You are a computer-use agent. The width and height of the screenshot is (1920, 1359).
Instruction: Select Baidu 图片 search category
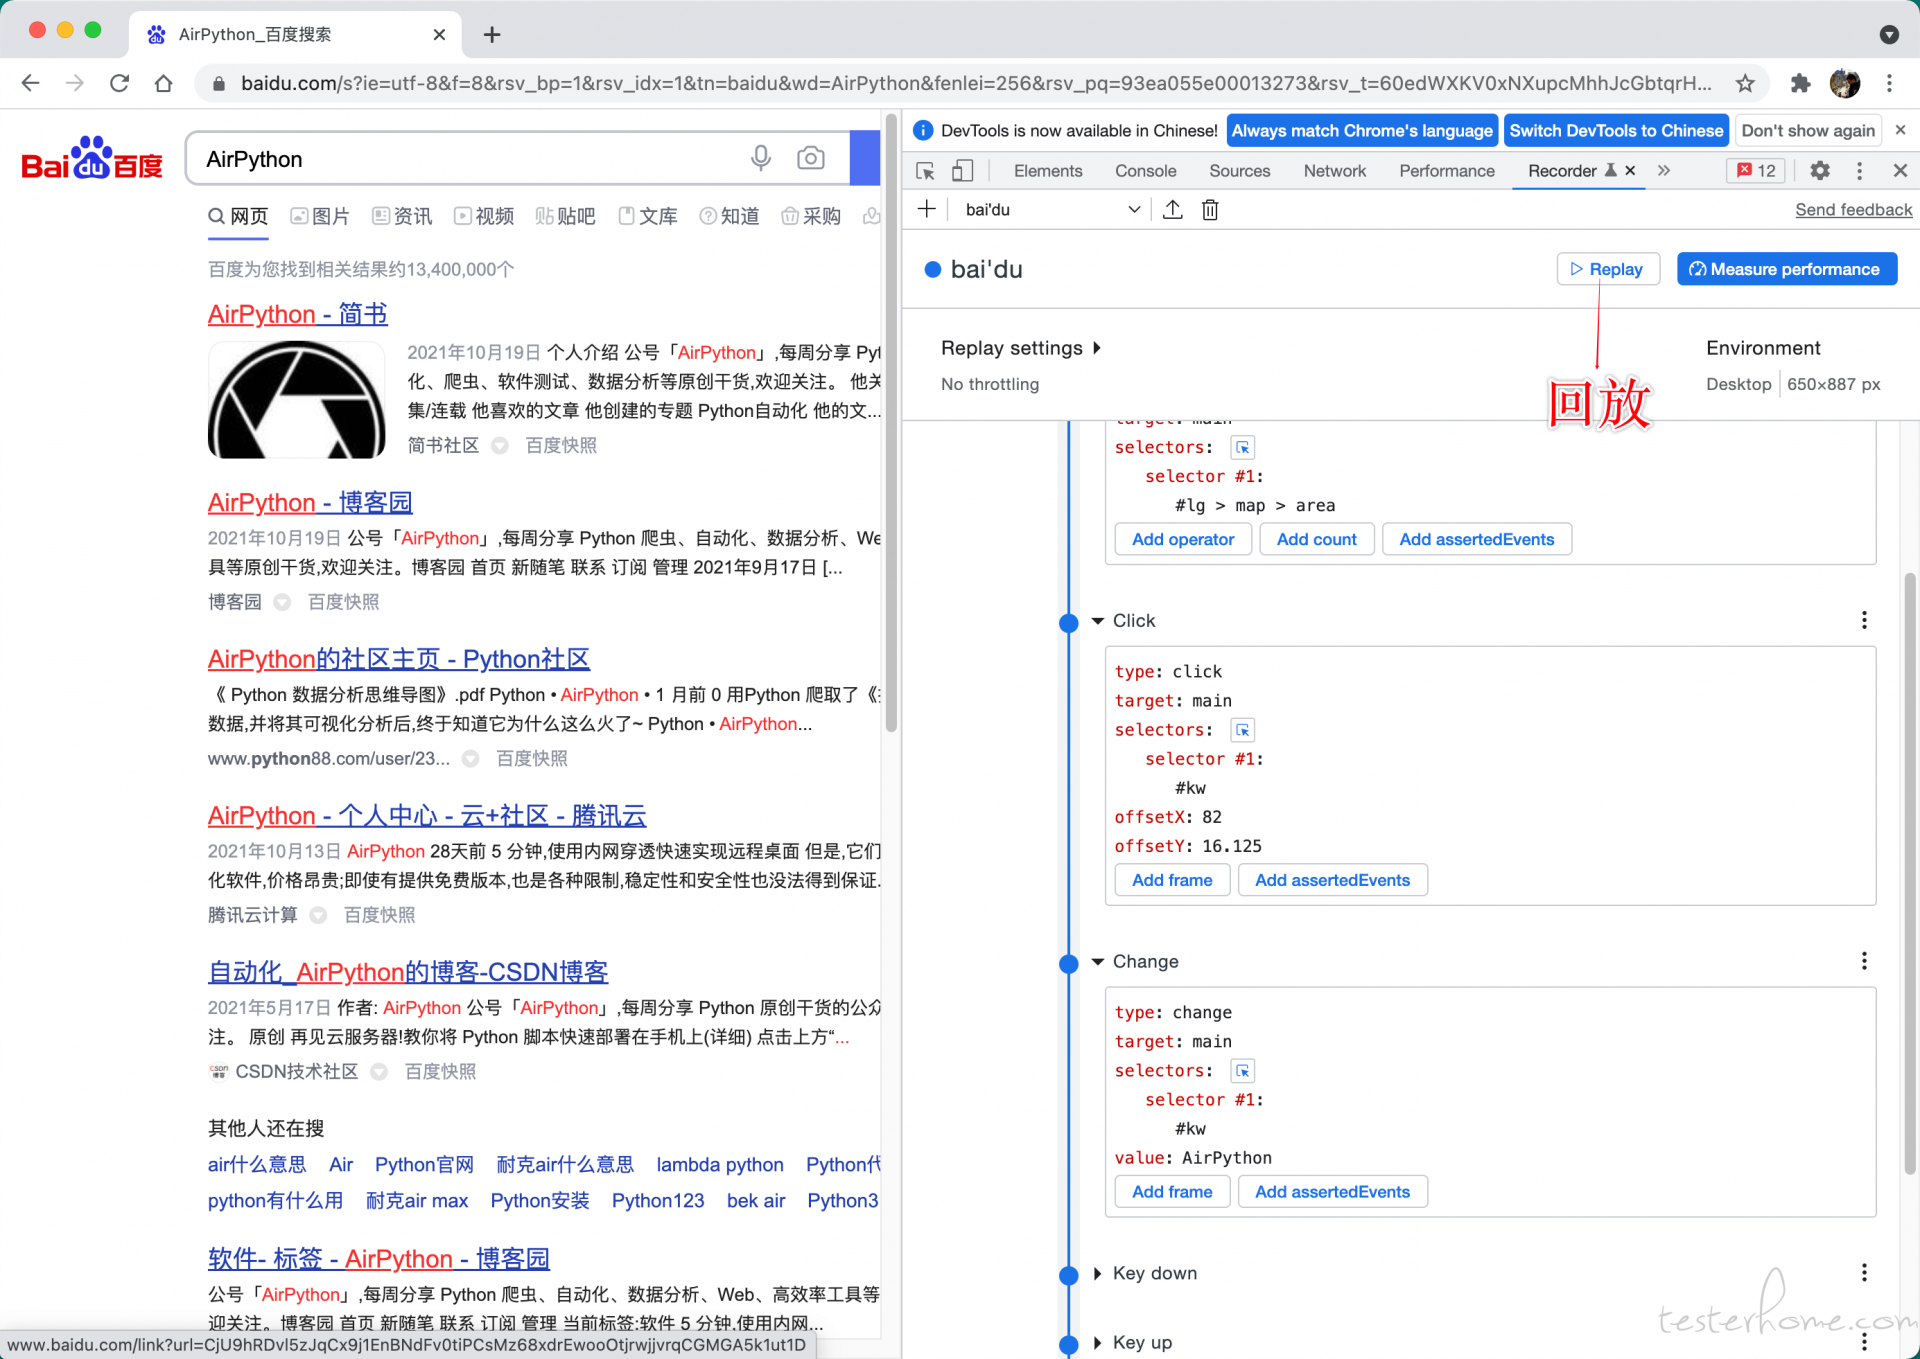(320, 216)
